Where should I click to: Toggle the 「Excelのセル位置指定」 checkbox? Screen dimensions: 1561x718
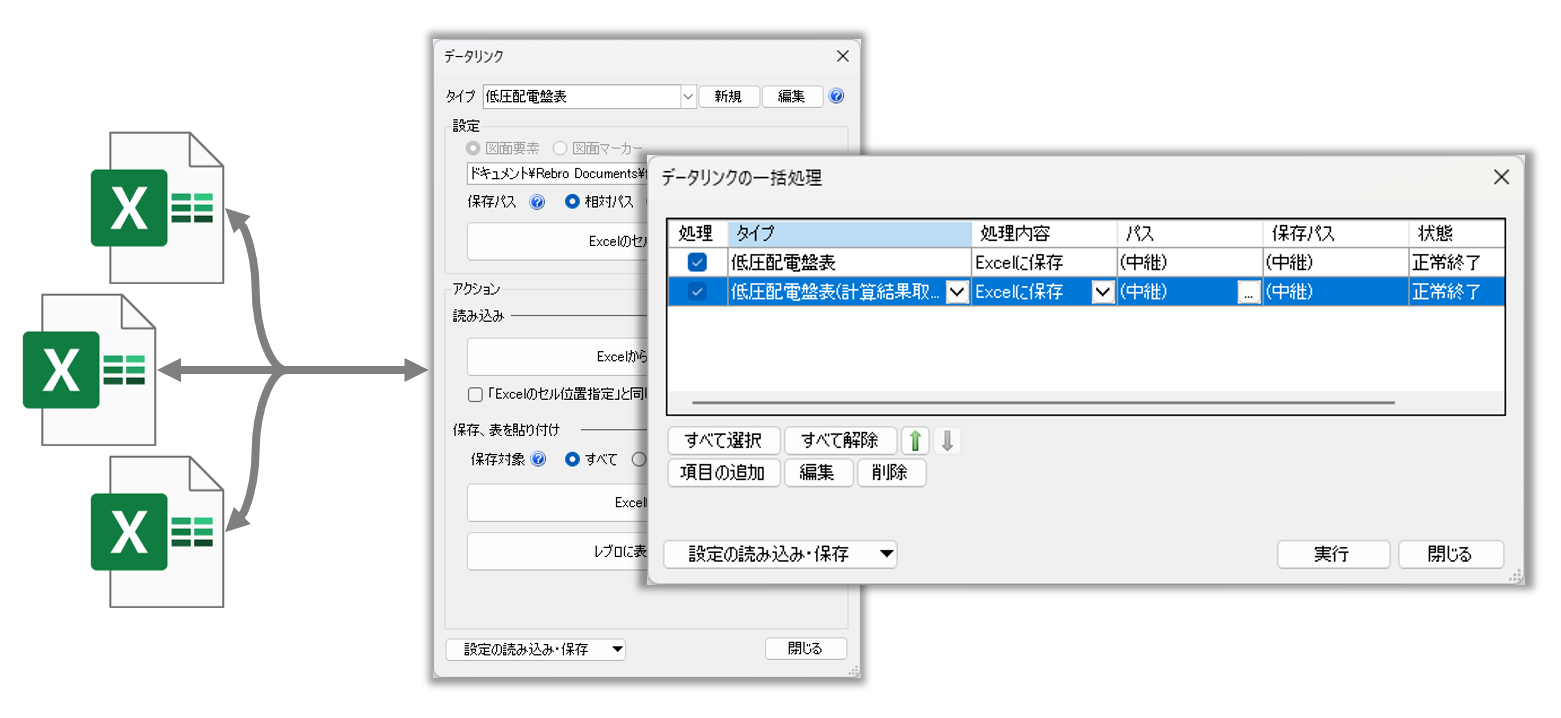476,394
